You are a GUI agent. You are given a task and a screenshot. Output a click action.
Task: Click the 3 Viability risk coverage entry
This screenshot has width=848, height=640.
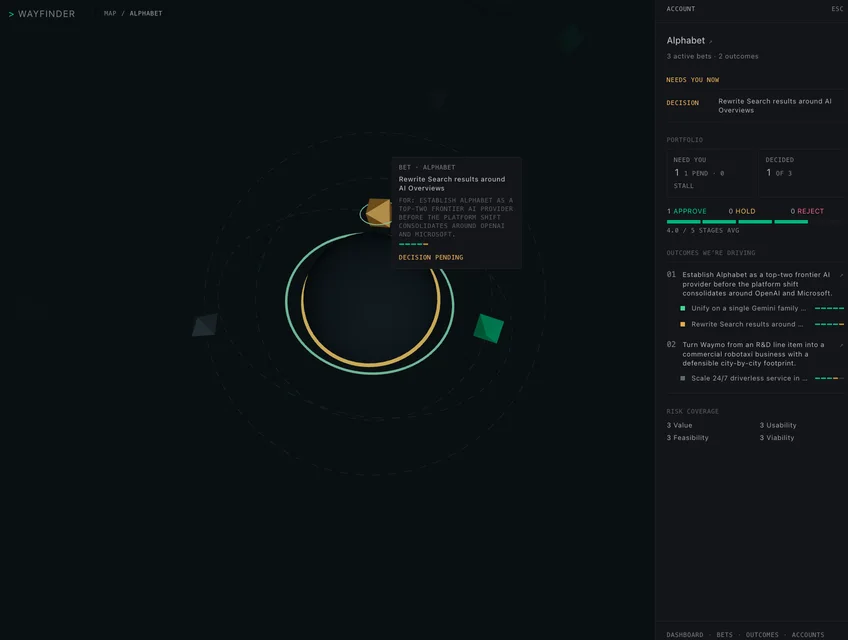777,438
